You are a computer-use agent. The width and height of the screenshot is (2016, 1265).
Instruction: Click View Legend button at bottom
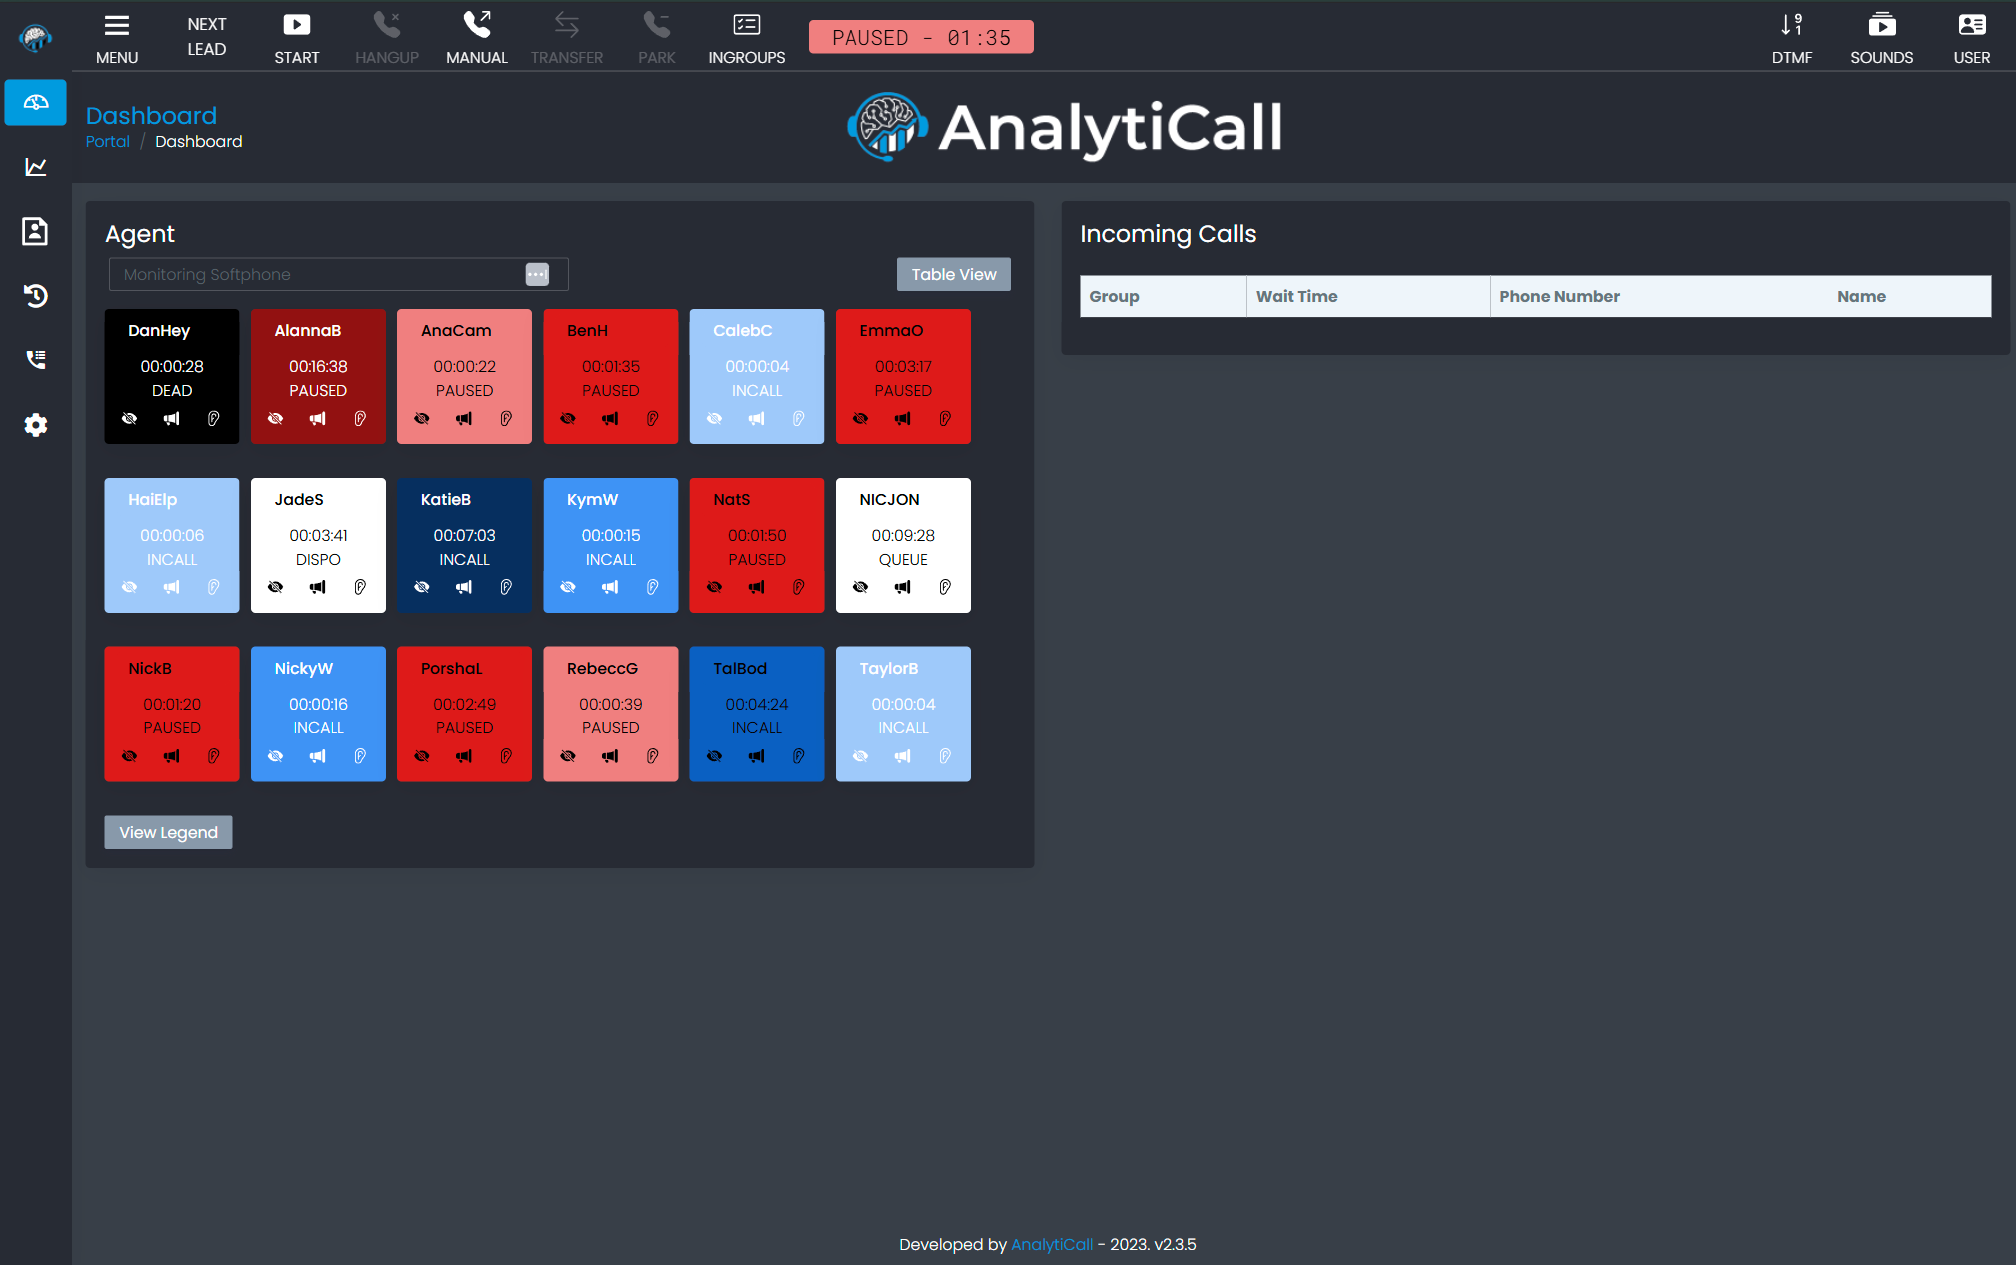point(169,832)
